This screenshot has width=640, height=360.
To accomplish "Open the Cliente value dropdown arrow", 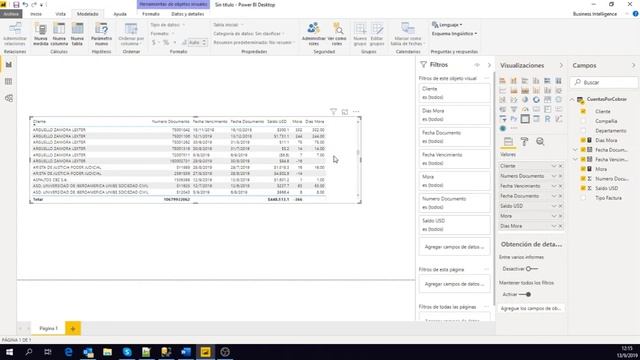I will (x=554, y=166).
